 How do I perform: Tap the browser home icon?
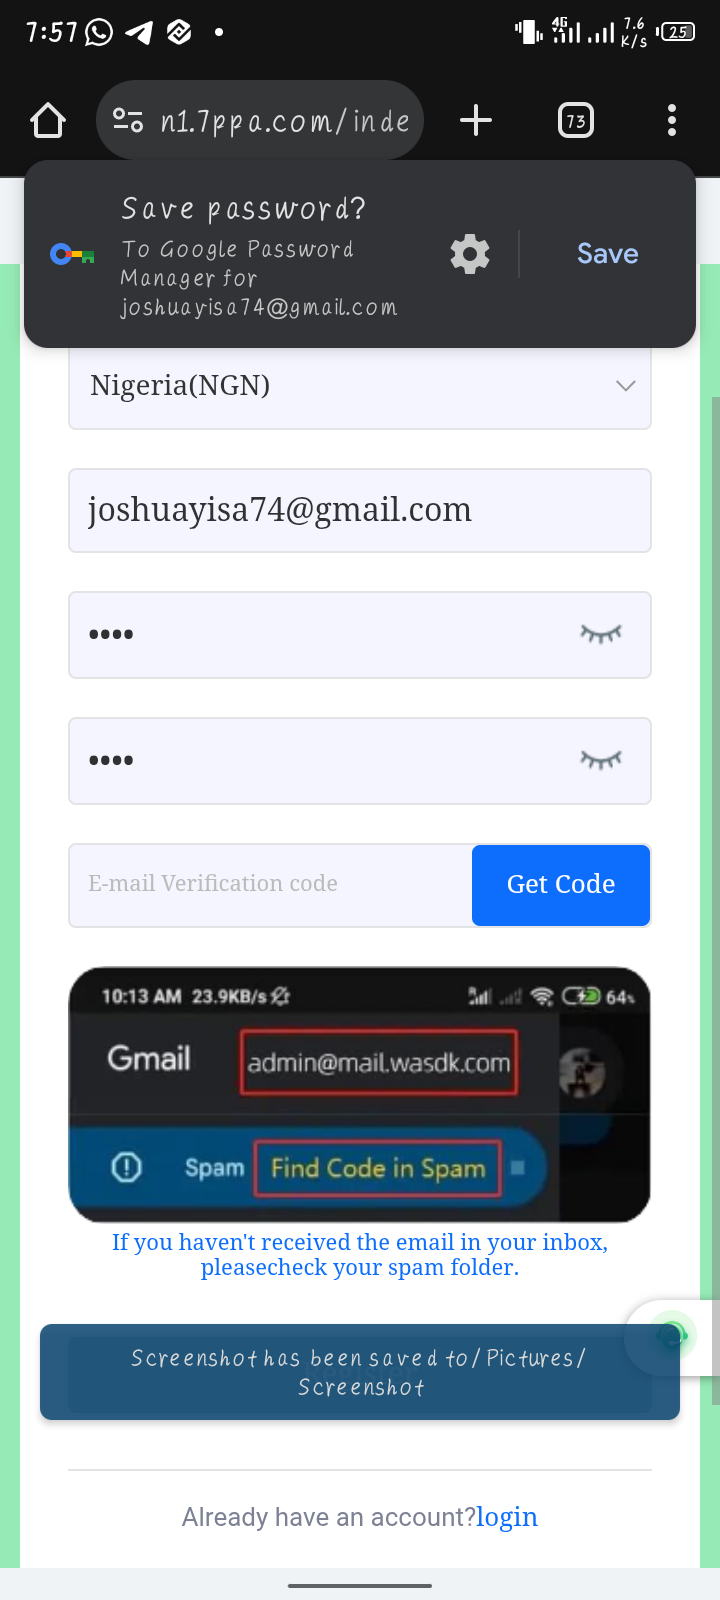point(48,121)
